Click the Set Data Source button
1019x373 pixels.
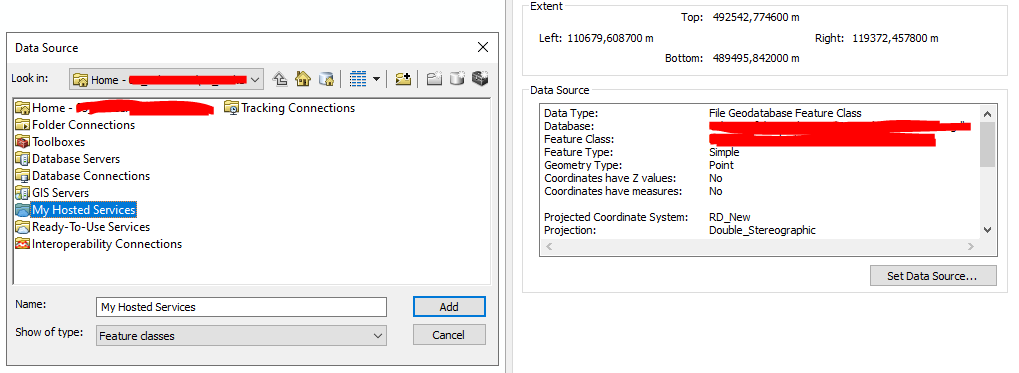(933, 276)
